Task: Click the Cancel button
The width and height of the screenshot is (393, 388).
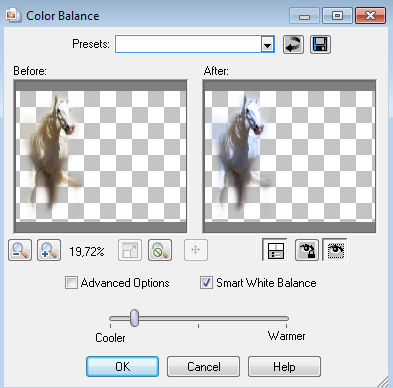Action: [x=203, y=367]
